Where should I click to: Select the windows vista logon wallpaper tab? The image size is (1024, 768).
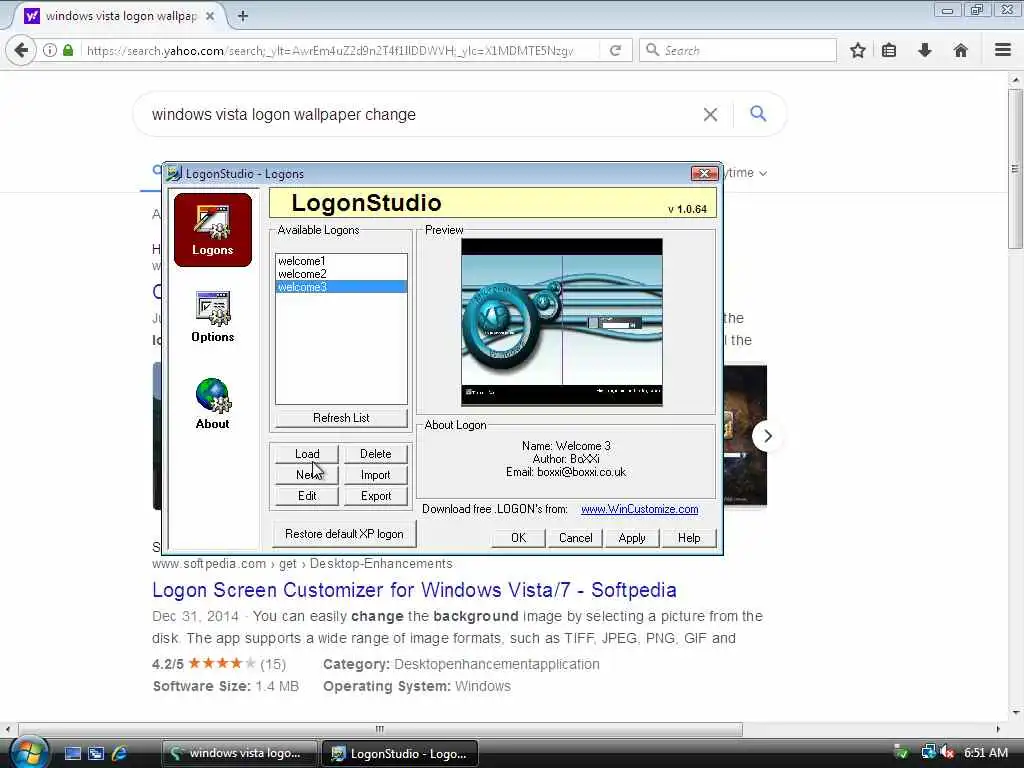click(x=121, y=16)
